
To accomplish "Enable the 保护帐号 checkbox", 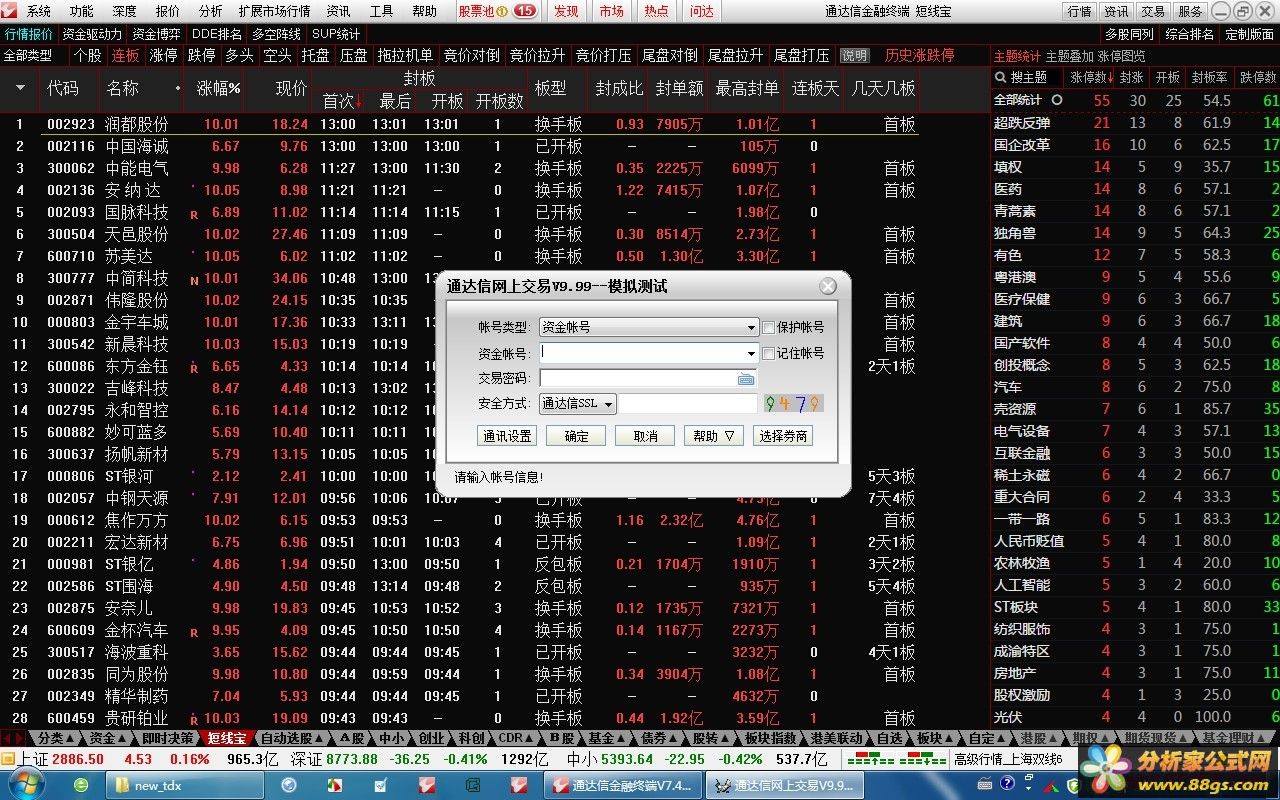I will (768, 327).
